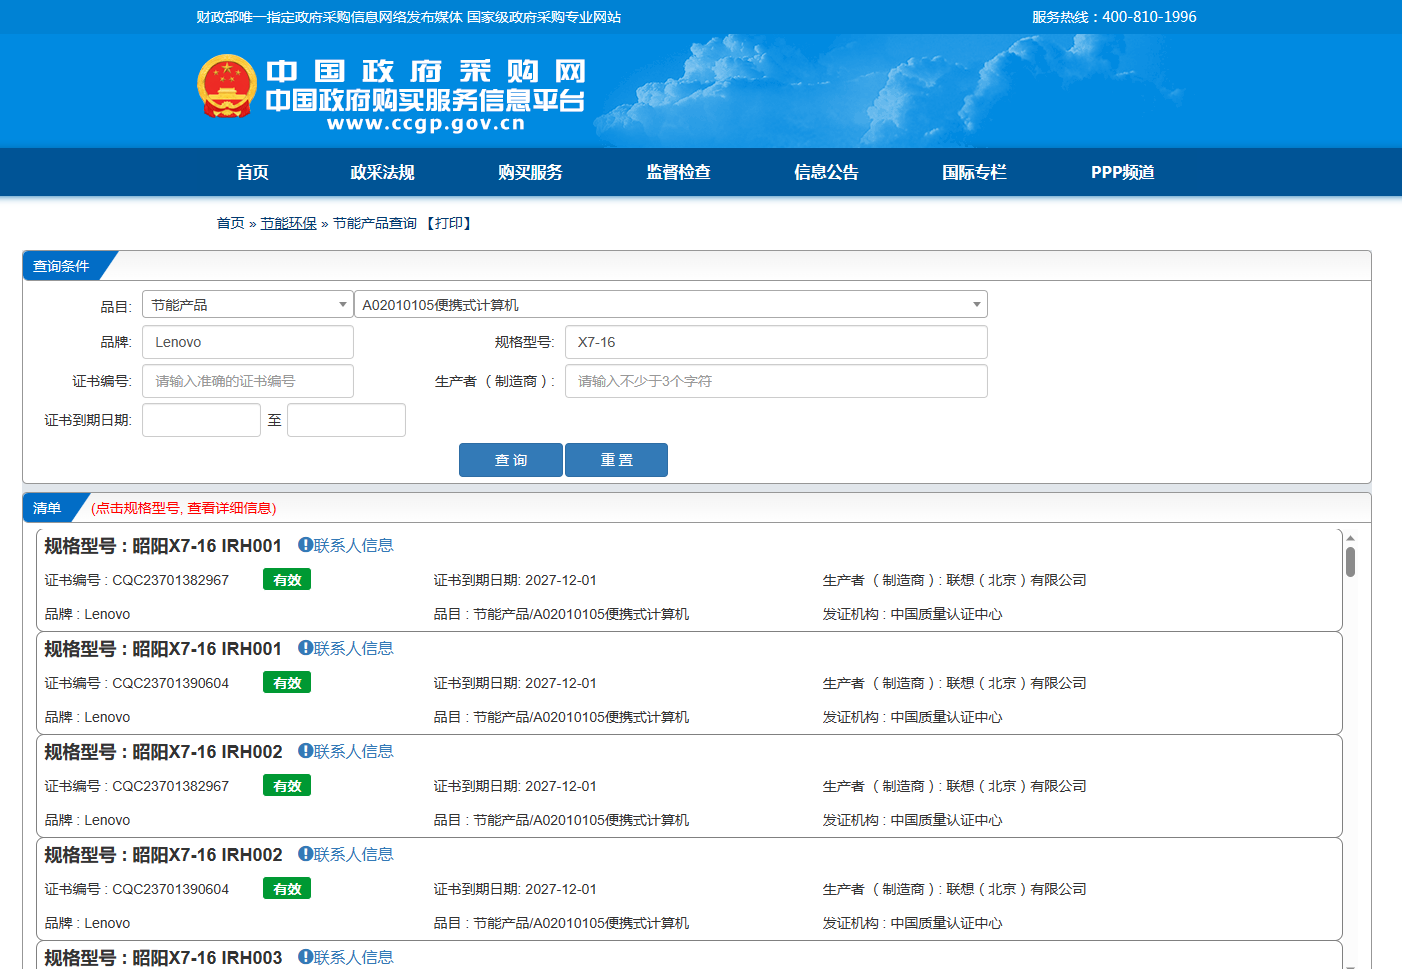The width and height of the screenshot is (1402, 969).
Task: Click the www.ccgp.gov.cn site banner text
Action: coord(426,124)
